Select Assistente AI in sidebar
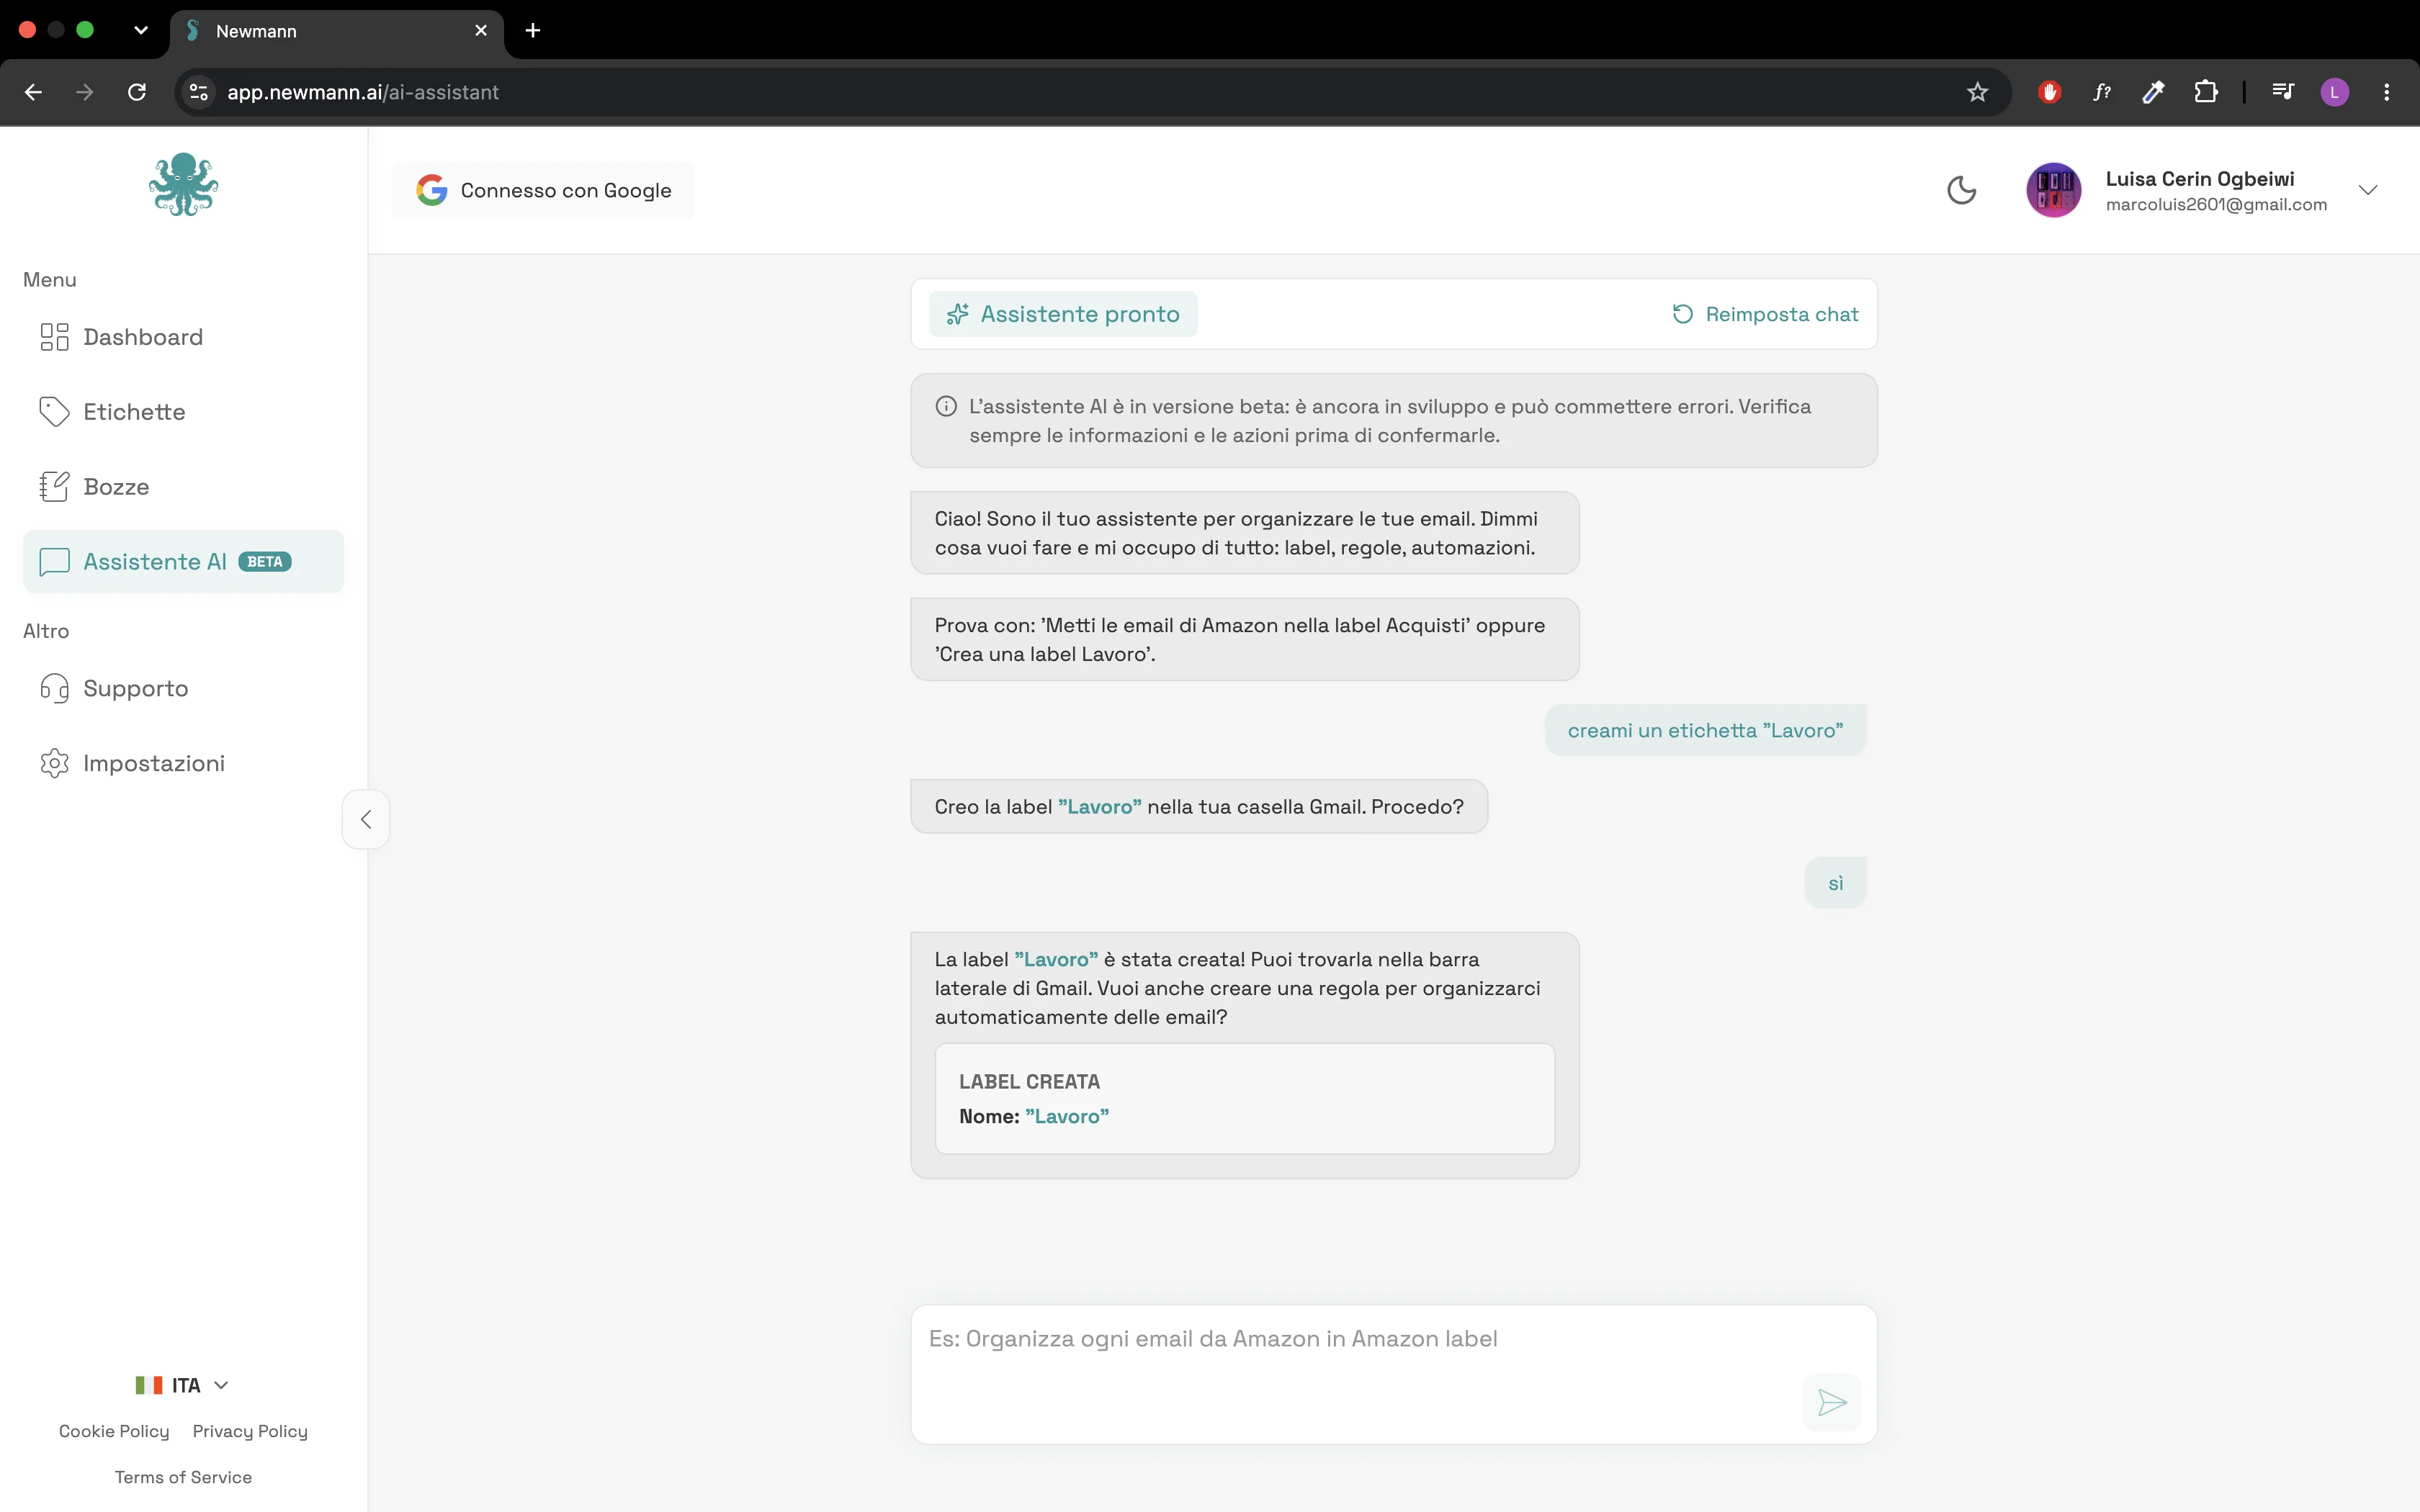This screenshot has height=1512, width=2420. 183,562
